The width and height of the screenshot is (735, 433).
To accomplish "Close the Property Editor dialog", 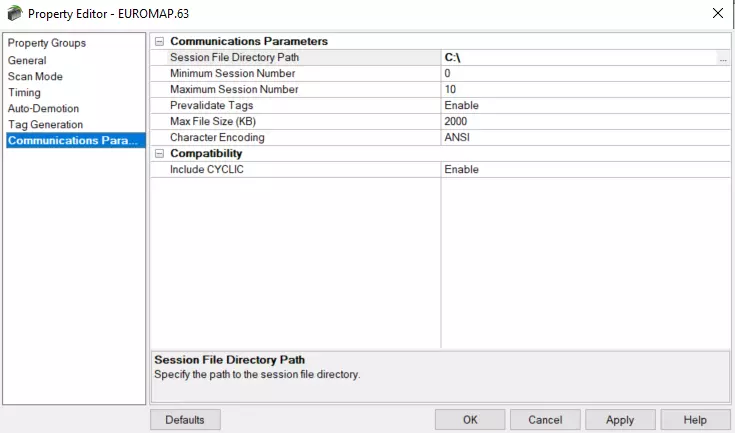I will pyautogui.click(x=716, y=13).
